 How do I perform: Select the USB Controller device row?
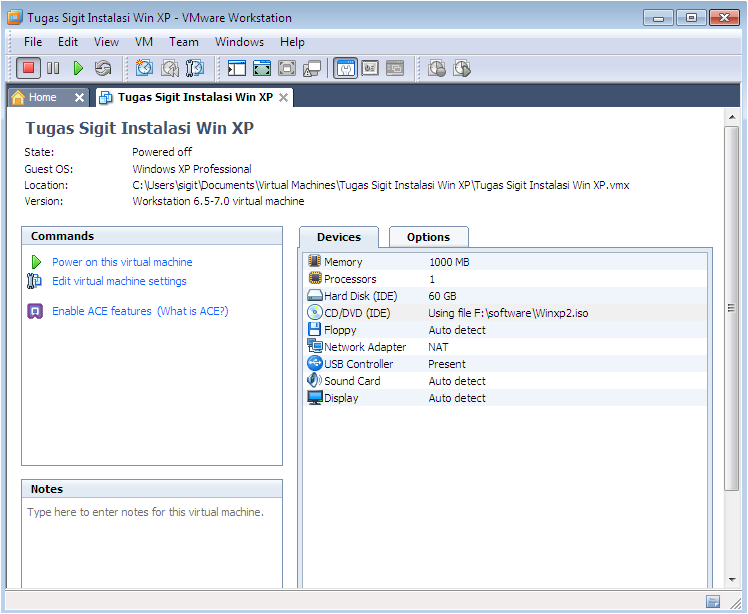click(x=506, y=364)
